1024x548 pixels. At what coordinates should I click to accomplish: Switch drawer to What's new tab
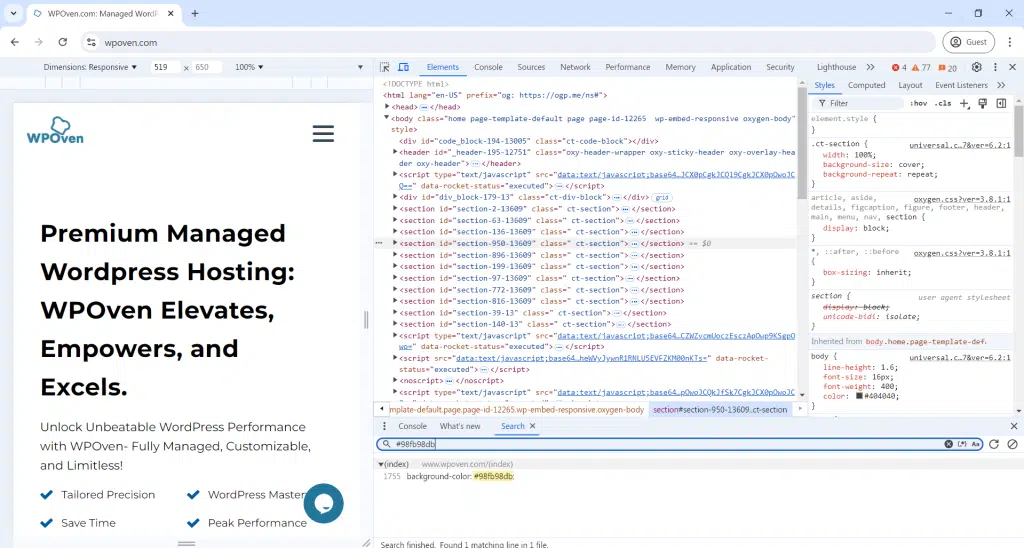(x=460, y=426)
